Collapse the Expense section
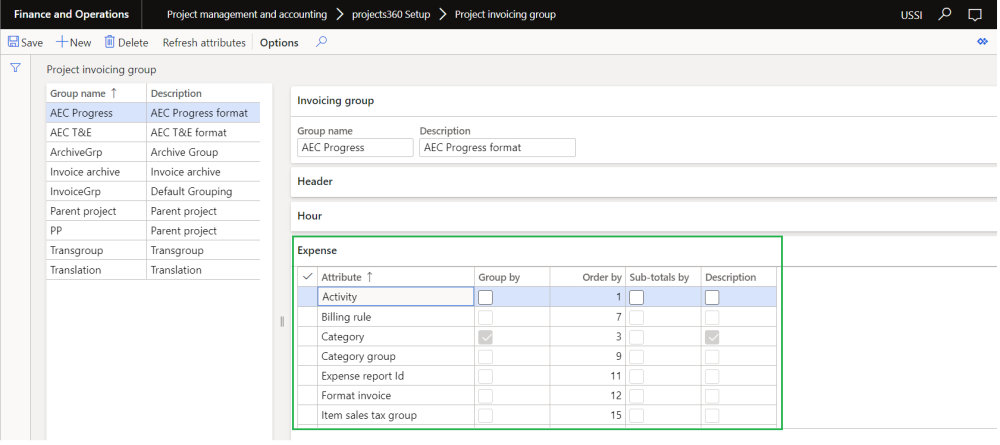 coord(317,250)
